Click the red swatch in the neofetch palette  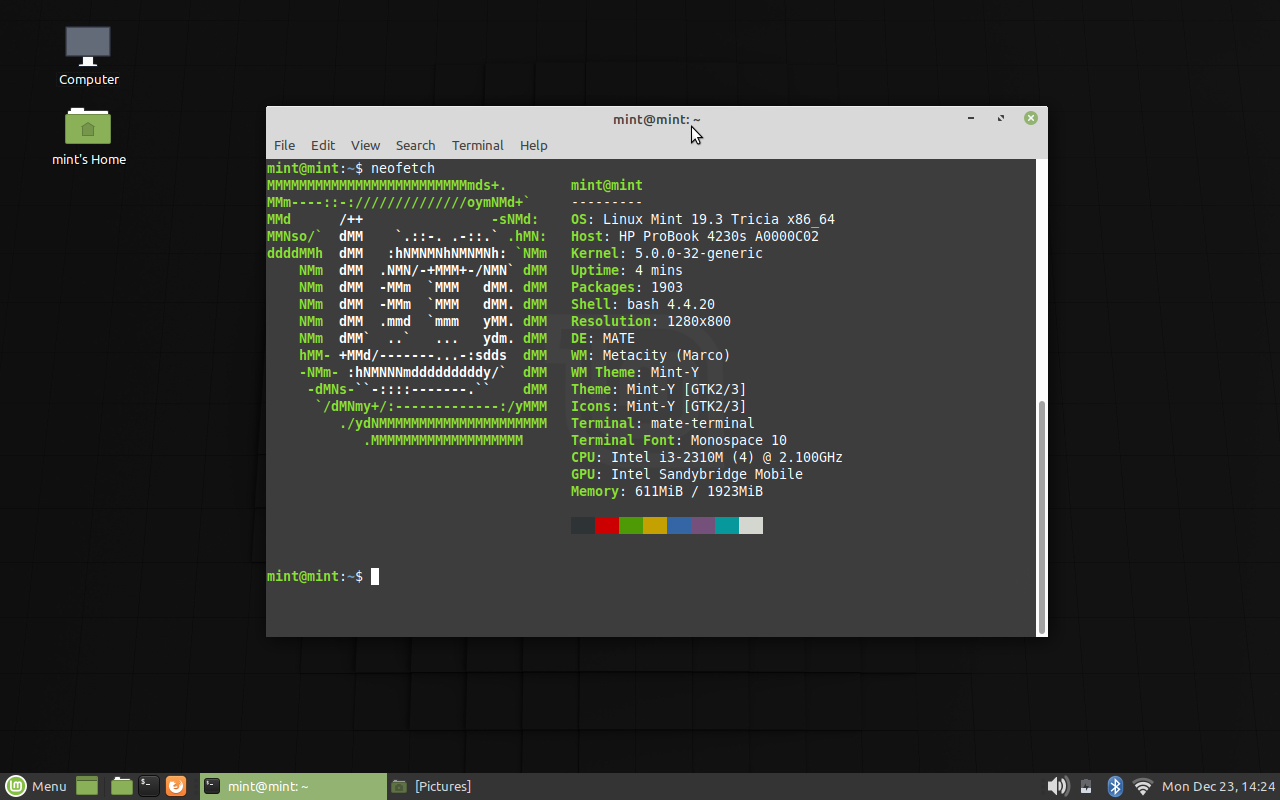click(x=606, y=524)
